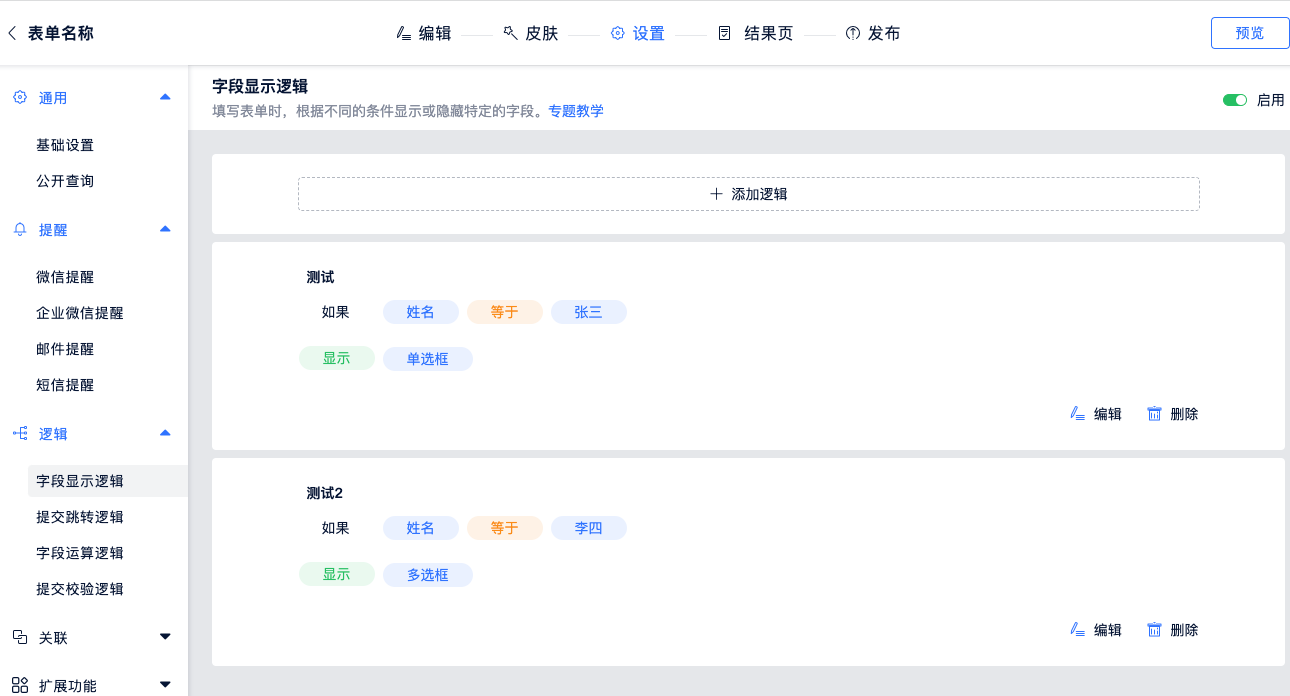Click the 预览 button
This screenshot has width=1290, height=696.
pos(1249,33)
